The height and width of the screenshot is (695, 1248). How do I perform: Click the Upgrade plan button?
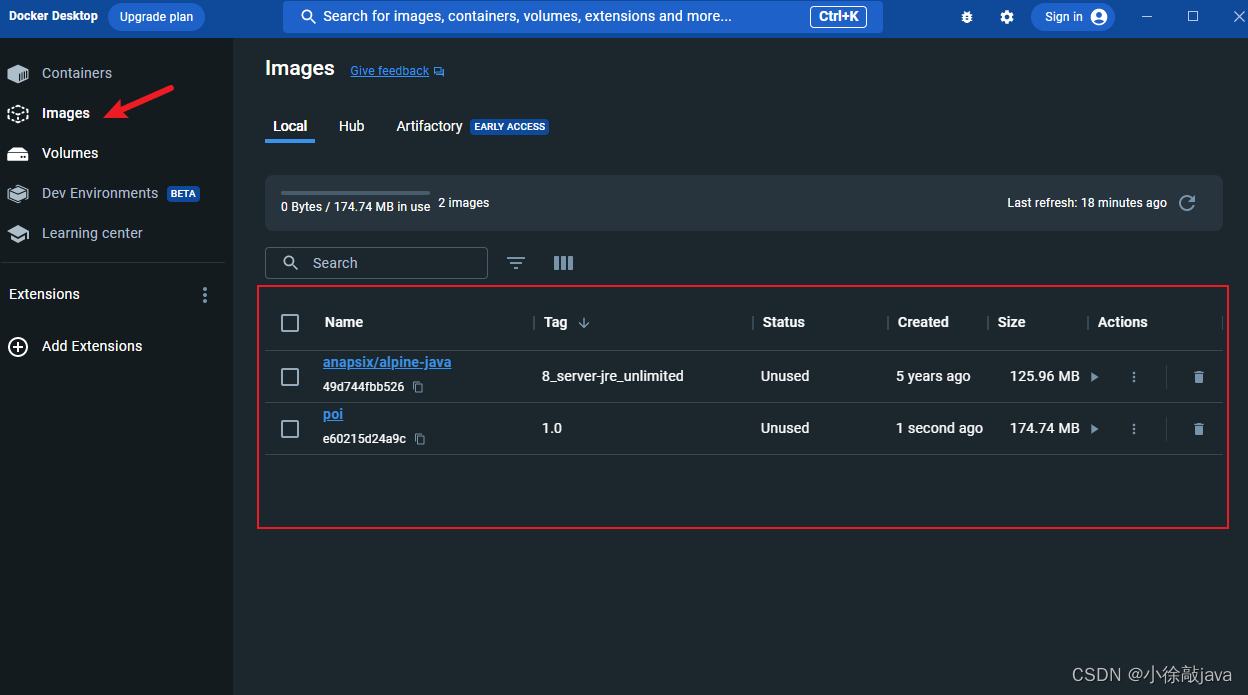[156, 17]
